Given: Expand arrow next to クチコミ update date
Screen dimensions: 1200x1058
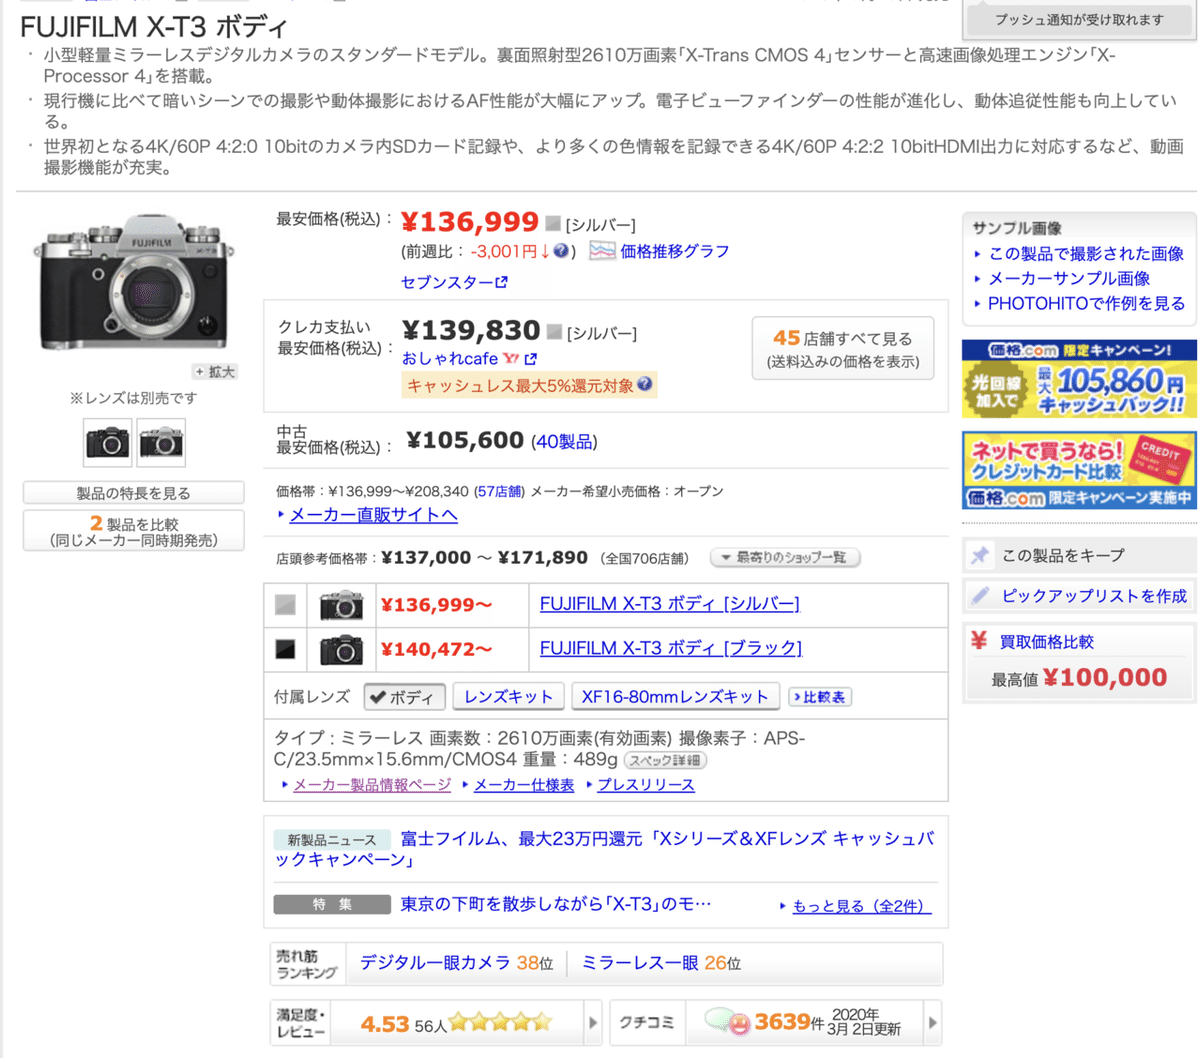Looking at the screenshot, I should [x=932, y=1023].
